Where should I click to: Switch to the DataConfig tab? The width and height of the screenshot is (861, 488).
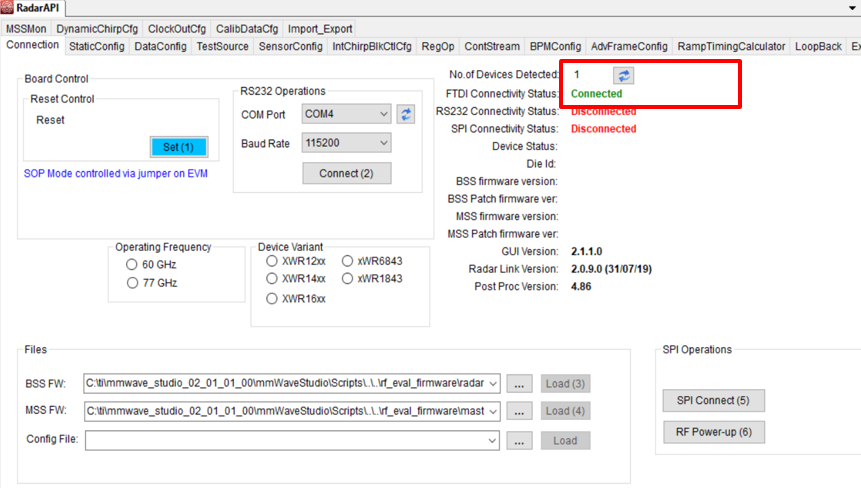pyautogui.click(x=160, y=47)
